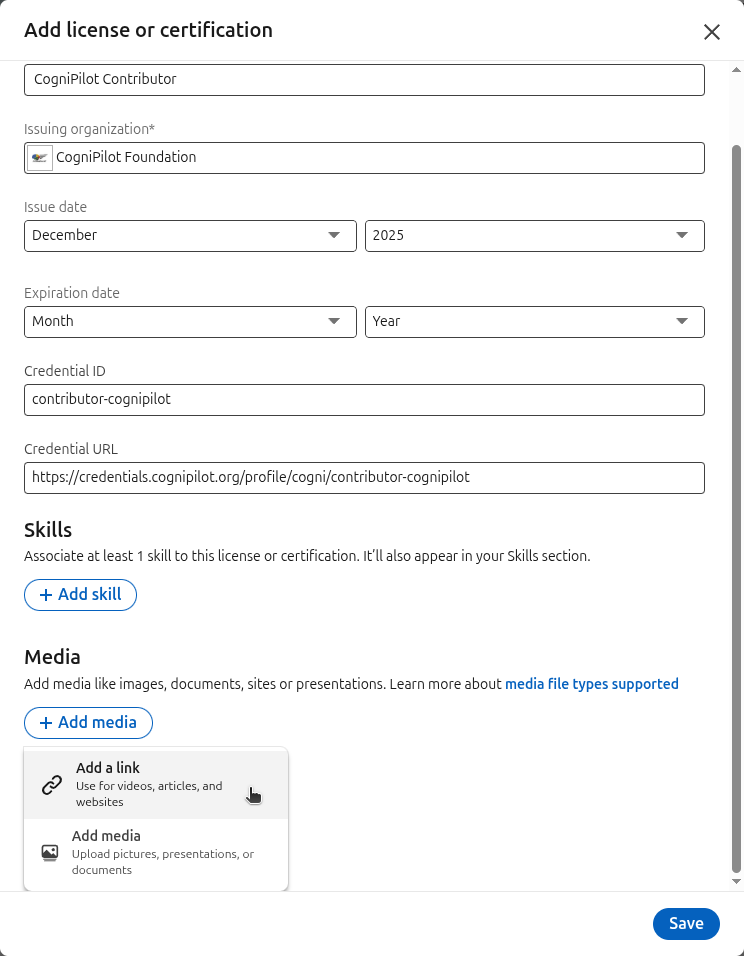Close the Add license or certification dialog
Screen dimensions: 744x956
[712, 31]
